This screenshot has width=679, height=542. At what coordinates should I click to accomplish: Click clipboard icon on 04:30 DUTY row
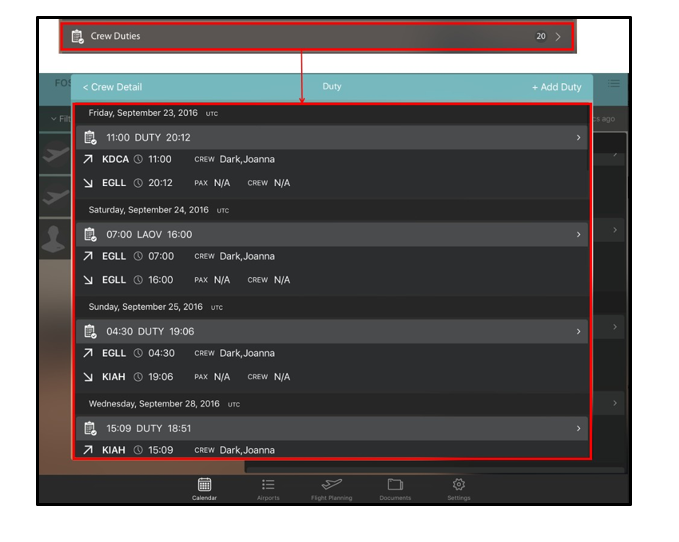(x=90, y=332)
